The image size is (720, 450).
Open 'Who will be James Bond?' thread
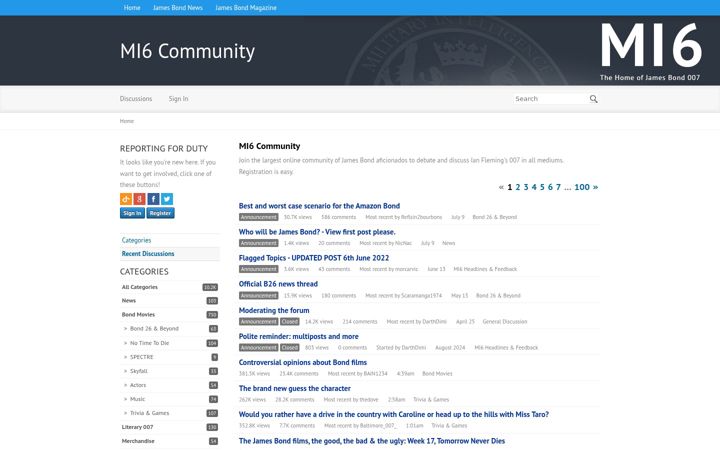(317, 232)
